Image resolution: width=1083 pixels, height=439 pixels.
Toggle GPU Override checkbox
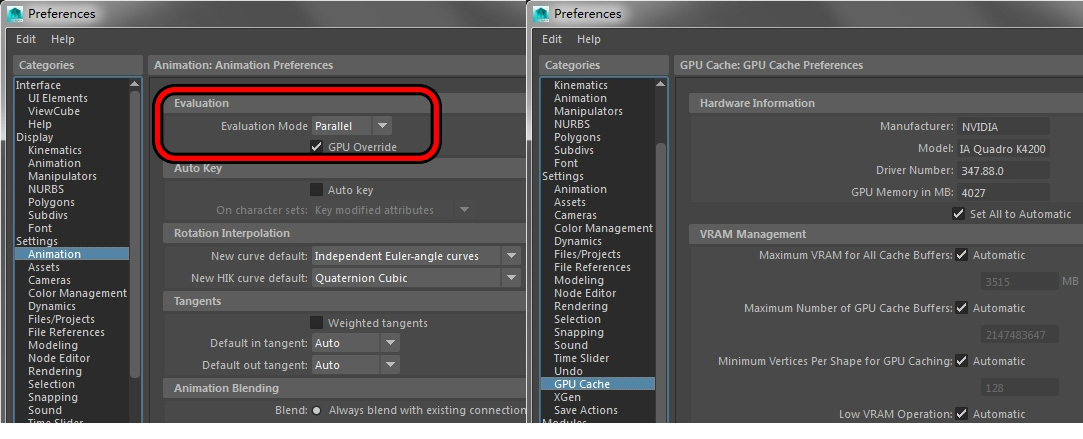[316, 146]
